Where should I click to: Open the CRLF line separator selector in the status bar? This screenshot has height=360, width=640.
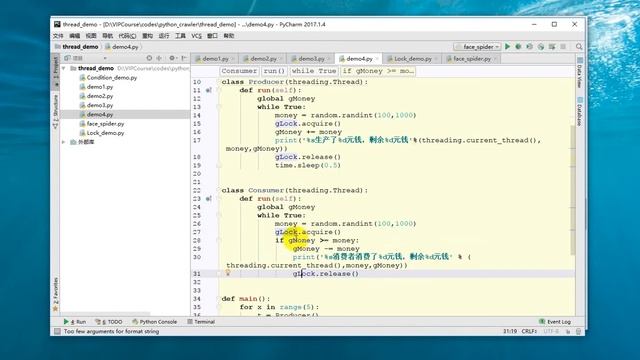(x=529, y=331)
